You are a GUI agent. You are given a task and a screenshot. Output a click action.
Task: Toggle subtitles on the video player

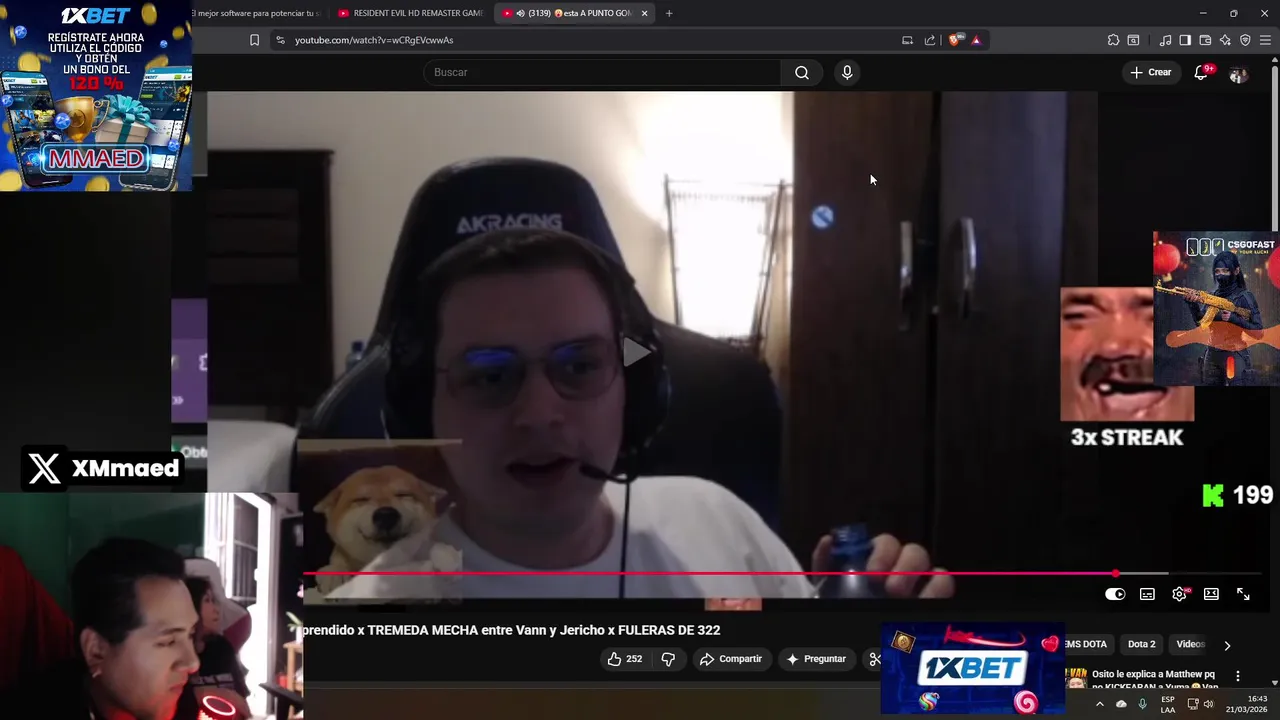(1147, 594)
